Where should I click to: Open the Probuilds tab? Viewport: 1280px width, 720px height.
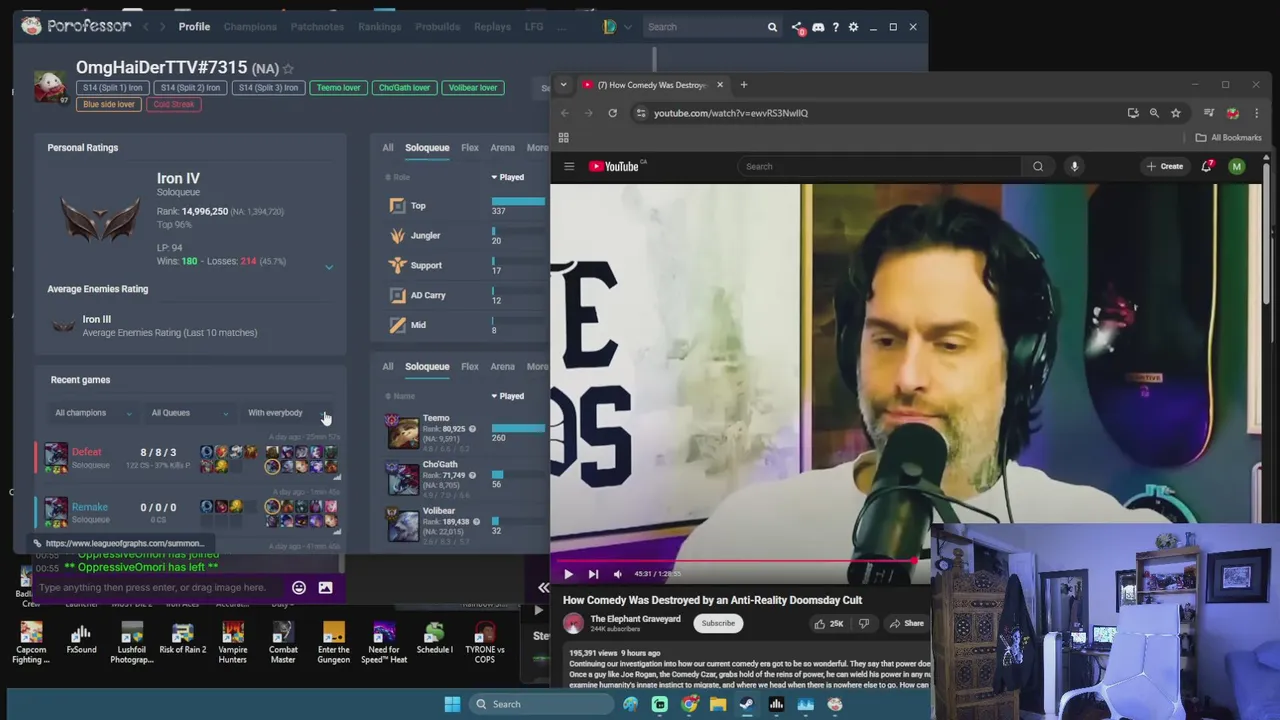[x=437, y=27]
